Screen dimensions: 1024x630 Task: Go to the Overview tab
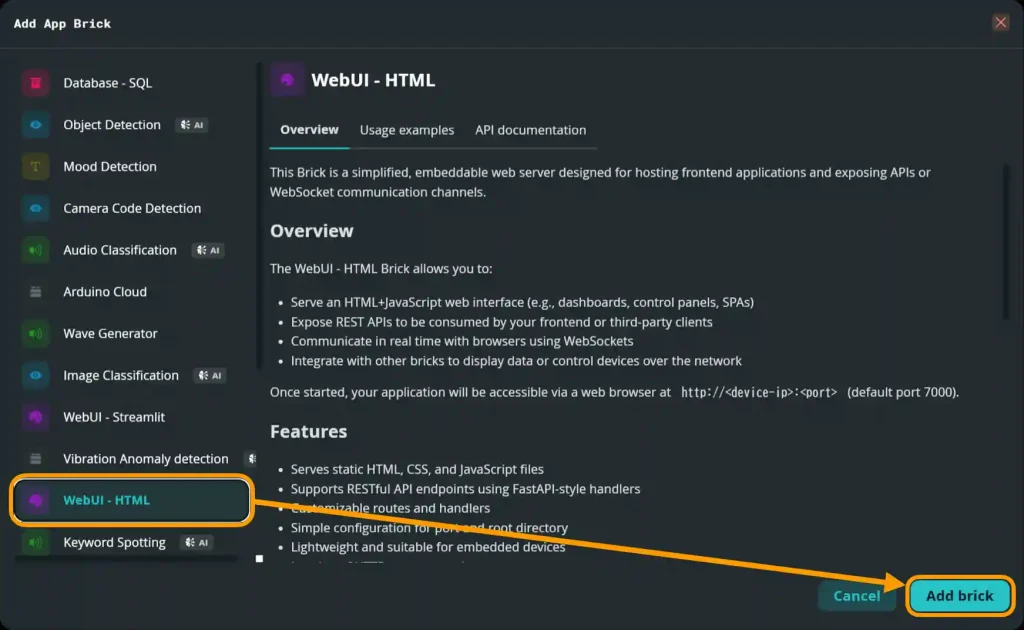coord(309,130)
